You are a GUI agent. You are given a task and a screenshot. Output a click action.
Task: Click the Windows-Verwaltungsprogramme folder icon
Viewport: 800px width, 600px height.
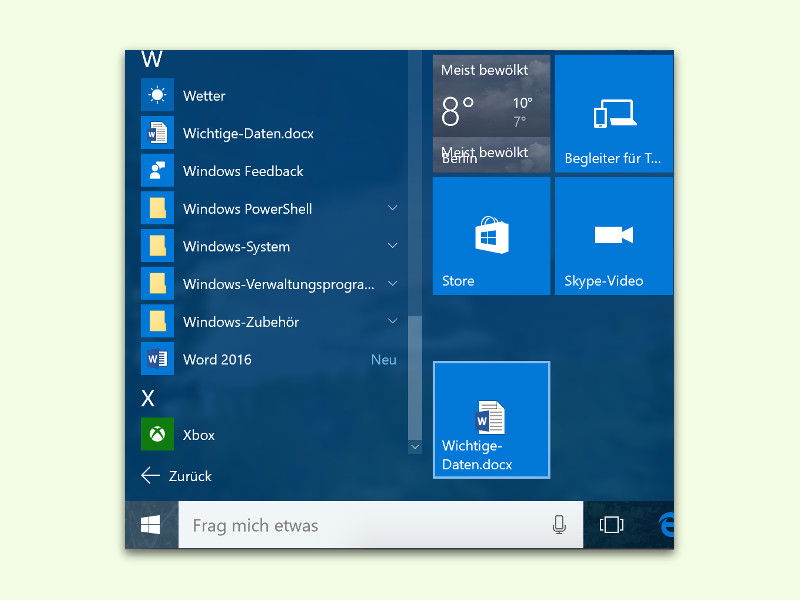tap(157, 284)
